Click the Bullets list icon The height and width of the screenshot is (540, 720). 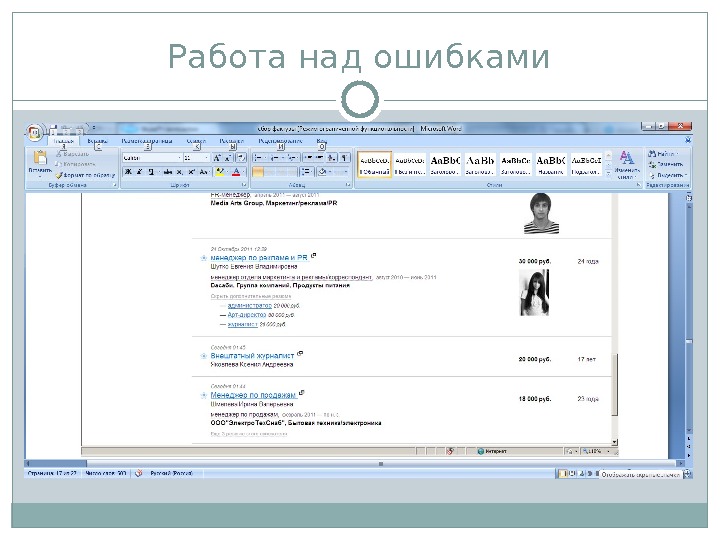(259, 158)
